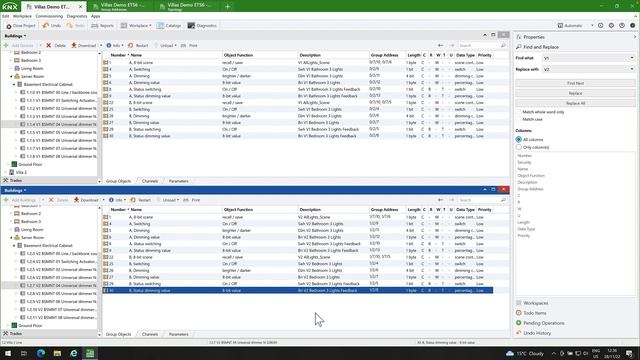Click the back arrow in lower panel
The height and width of the screenshot is (360, 640).
(440, 200)
